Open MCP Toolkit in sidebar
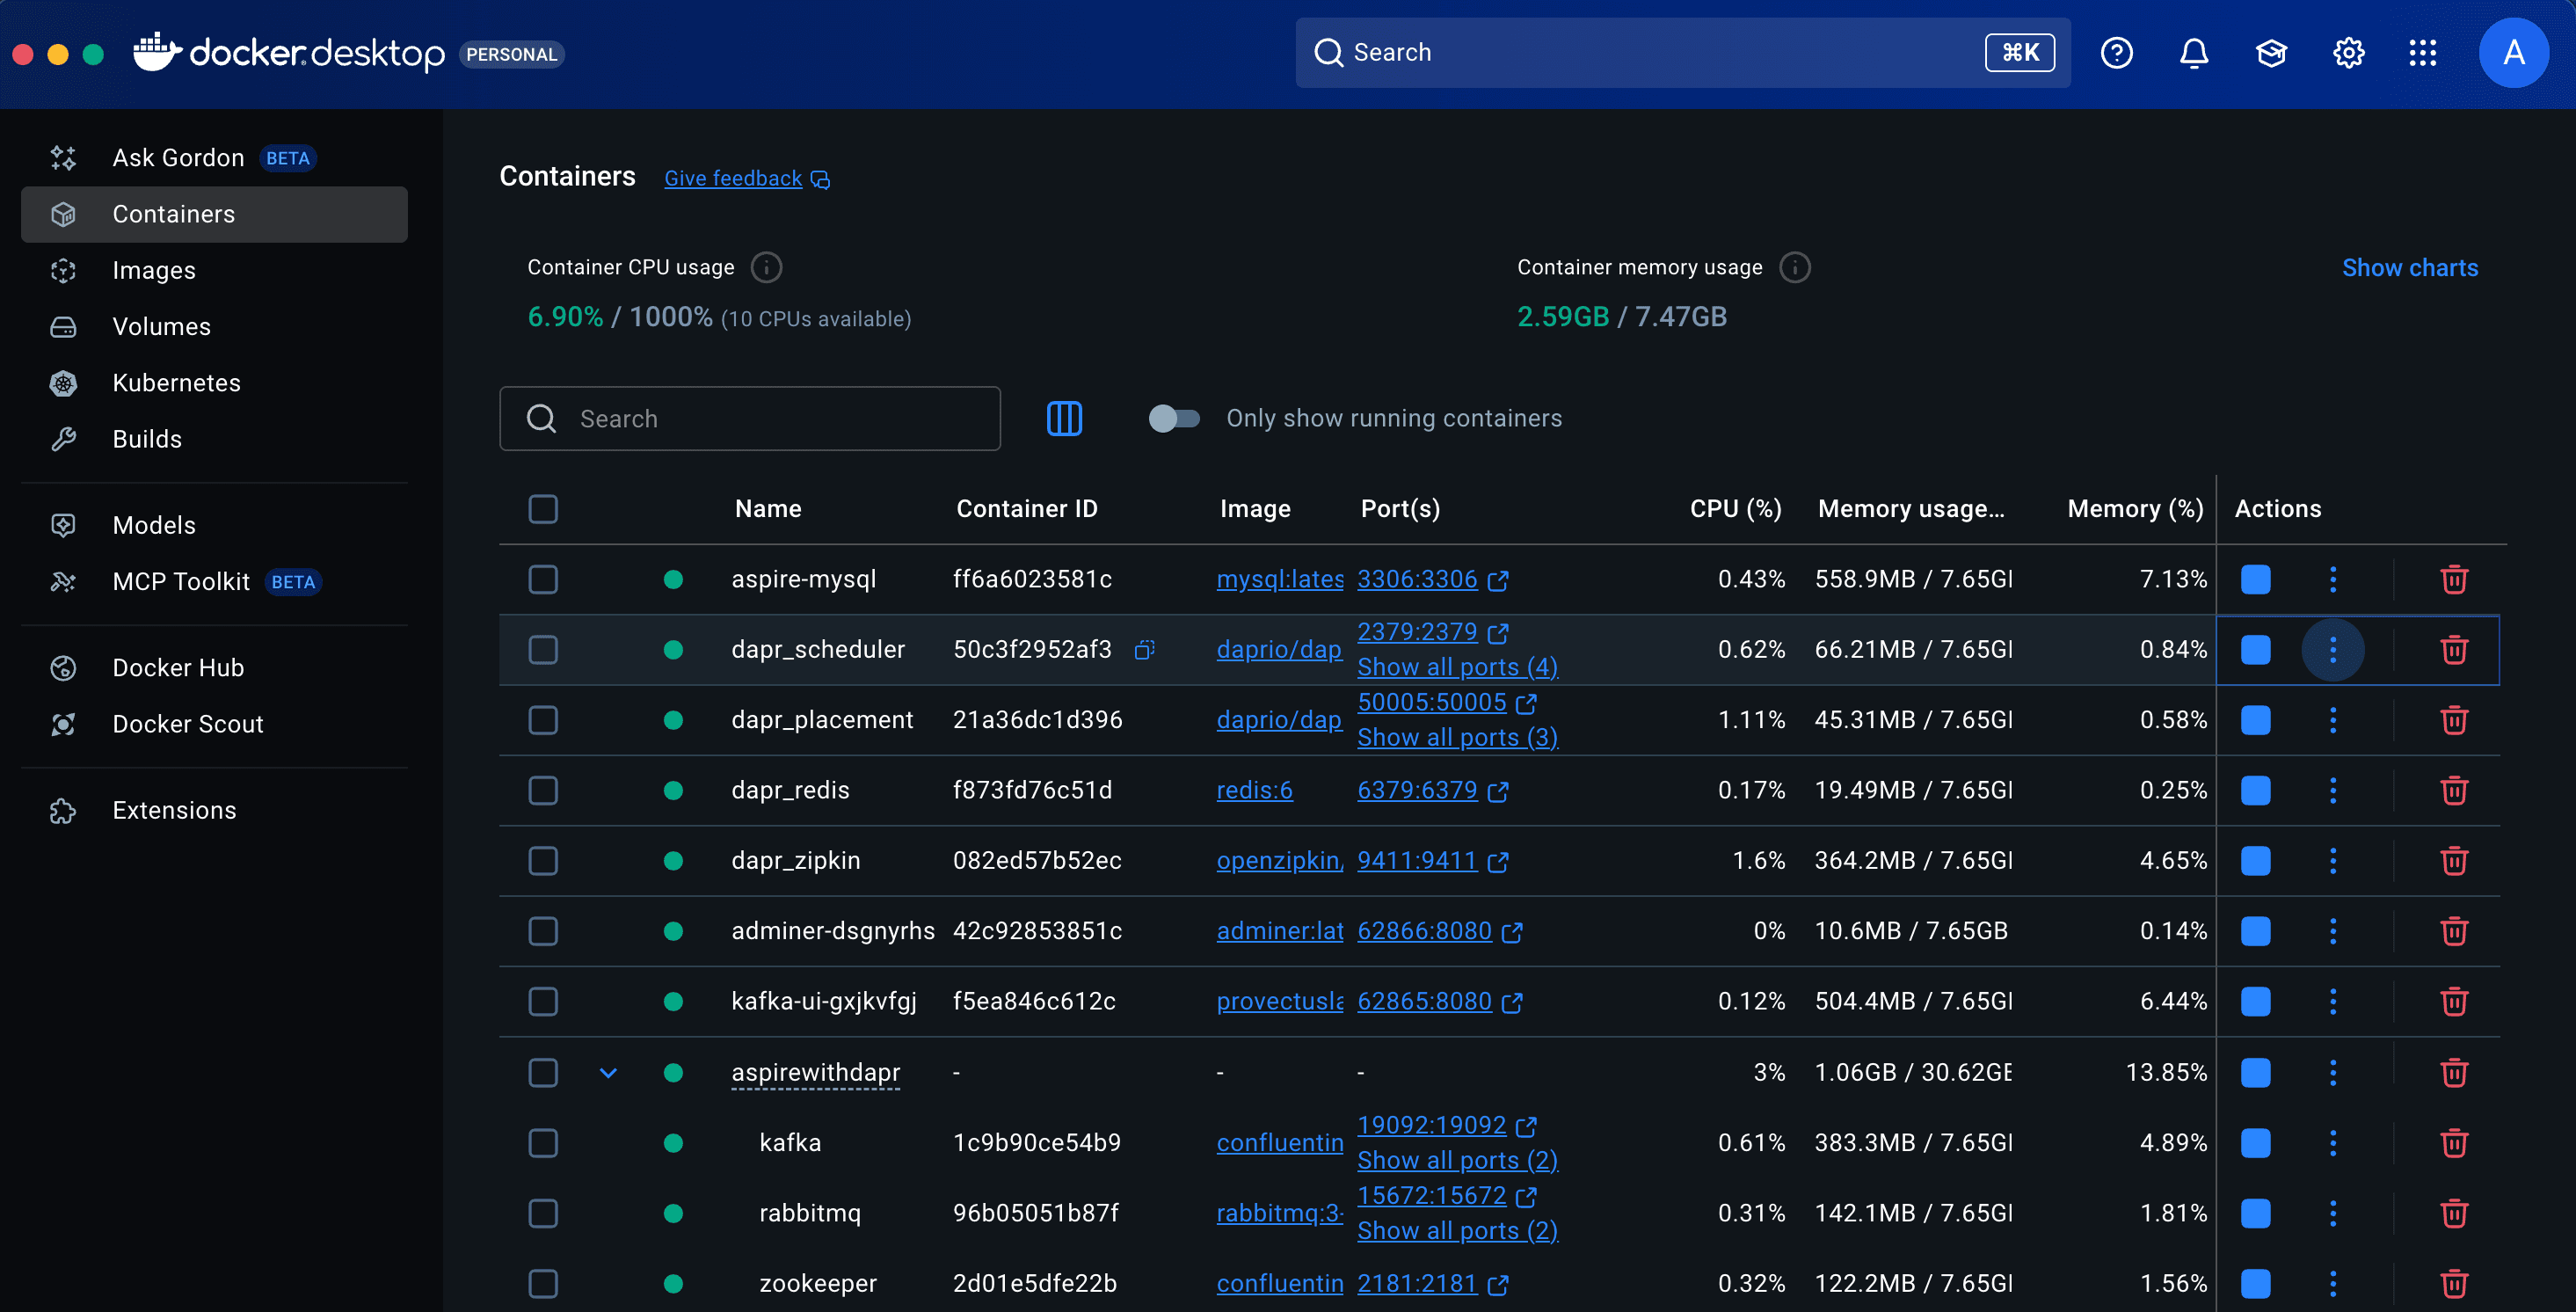Screen dimensions: 2576x1312 tap(214, 581)
